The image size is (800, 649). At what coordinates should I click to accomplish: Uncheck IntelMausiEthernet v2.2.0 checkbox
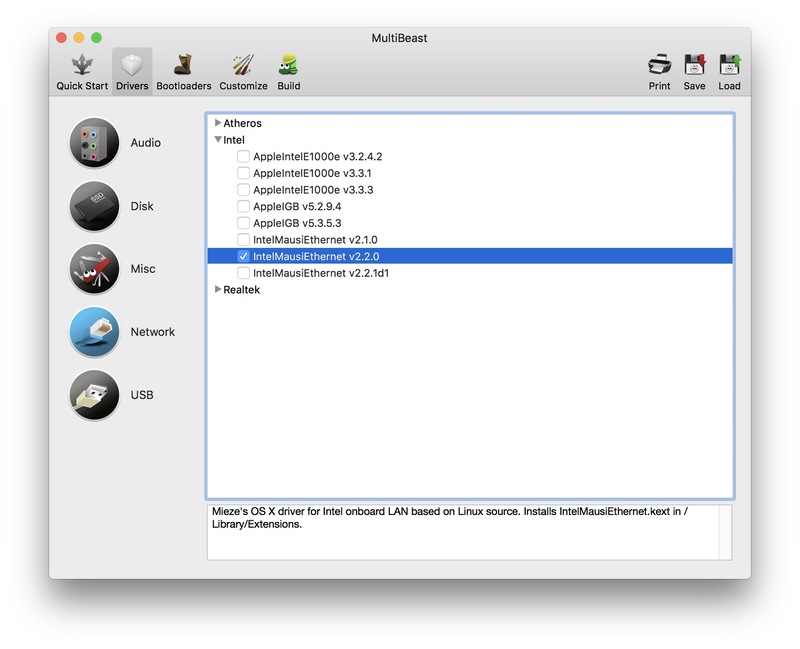coord(243,256)
